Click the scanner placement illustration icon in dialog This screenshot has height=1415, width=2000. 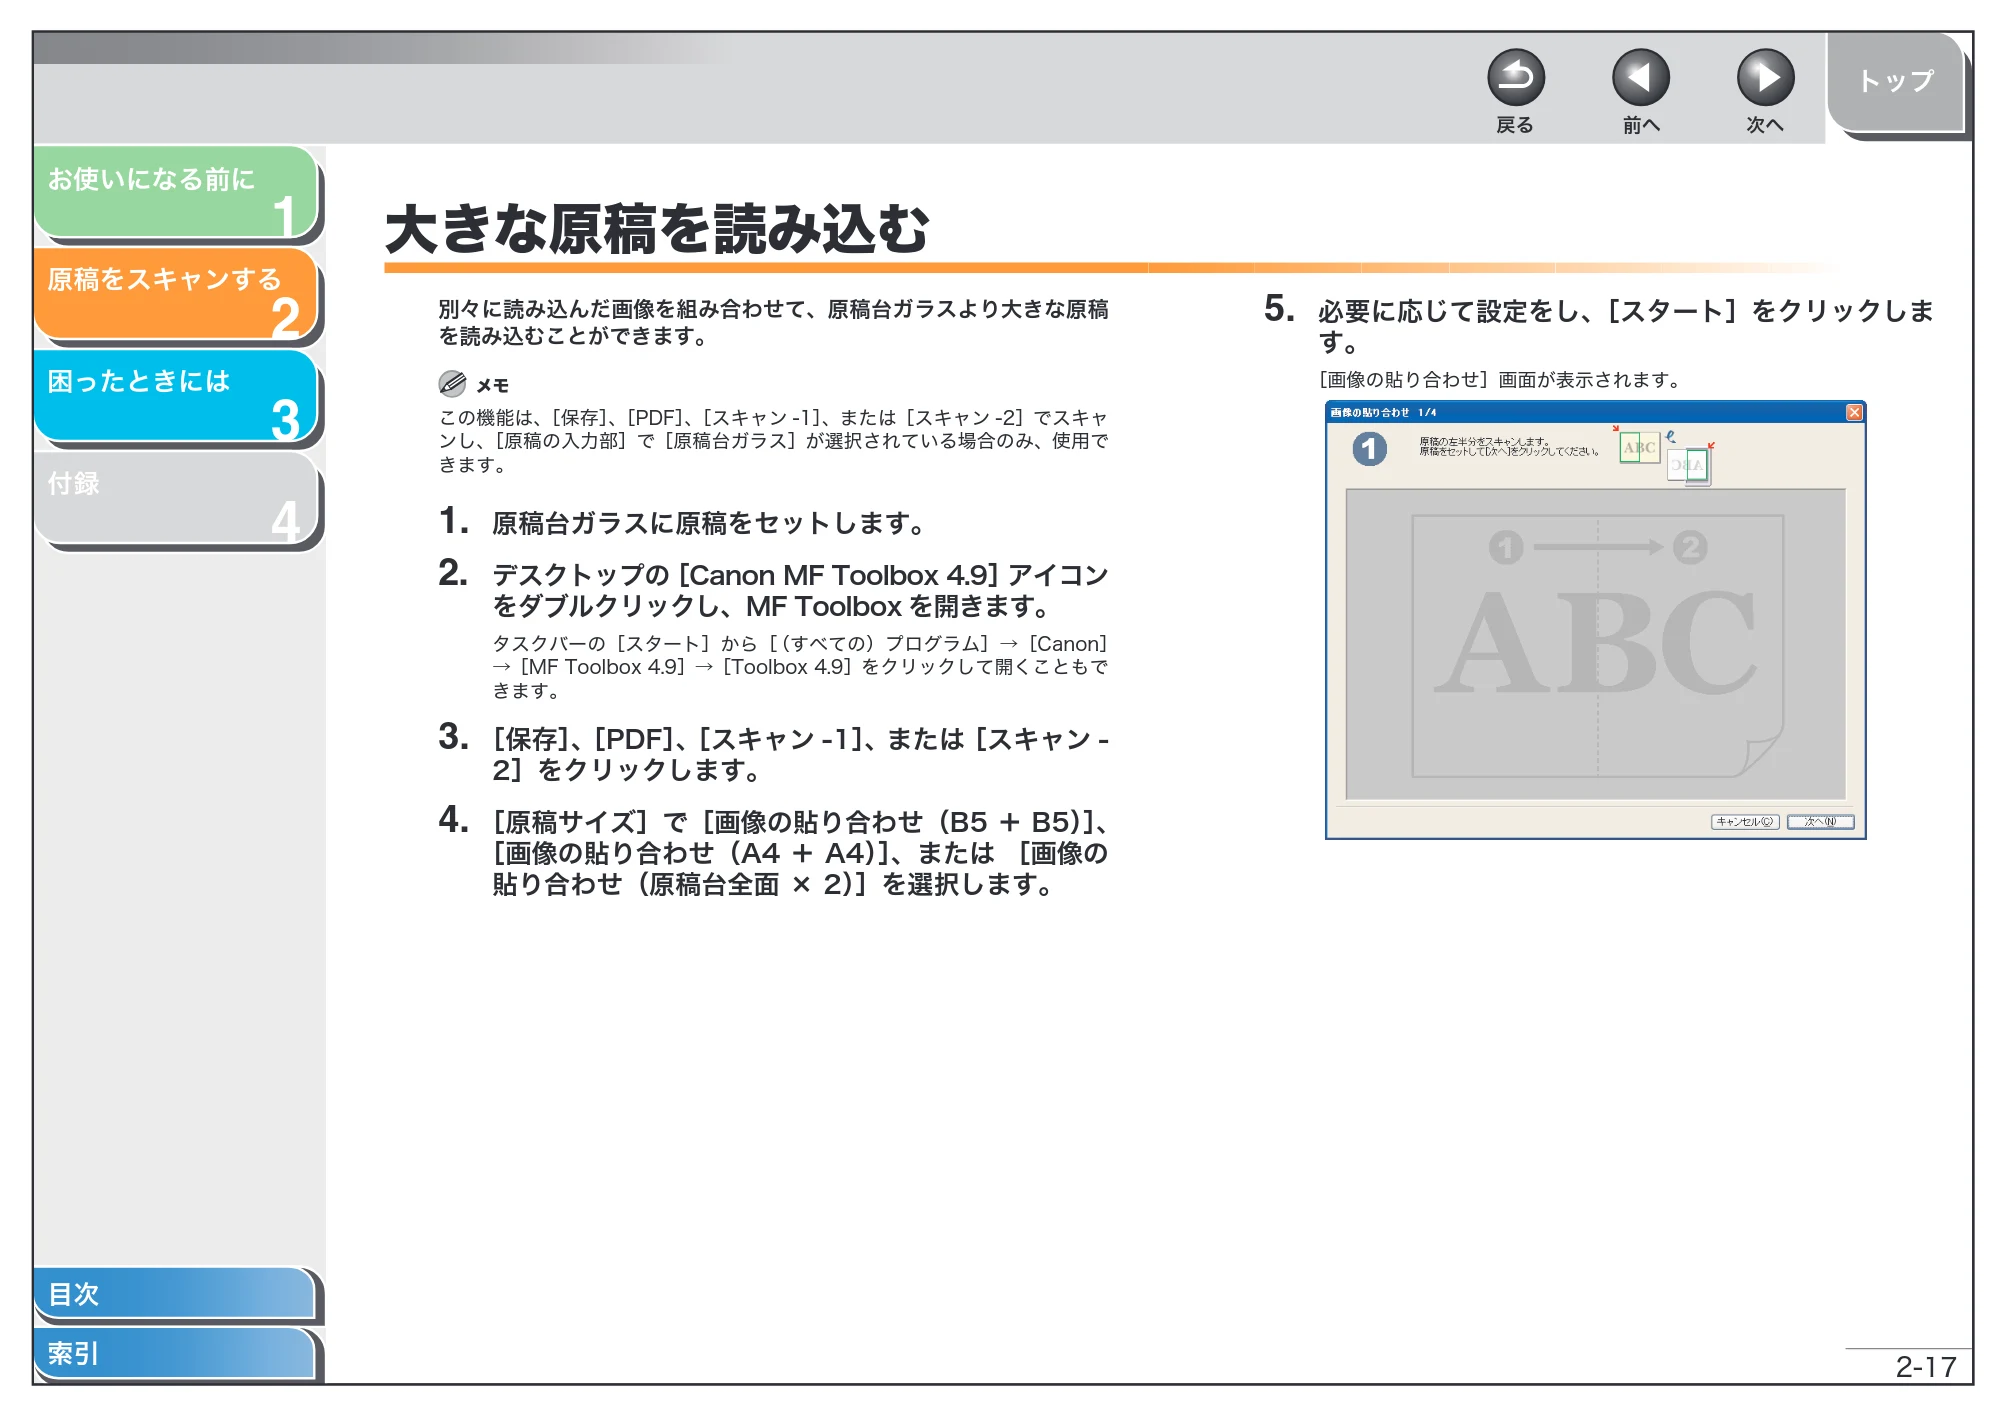[x=1690, y=464]
